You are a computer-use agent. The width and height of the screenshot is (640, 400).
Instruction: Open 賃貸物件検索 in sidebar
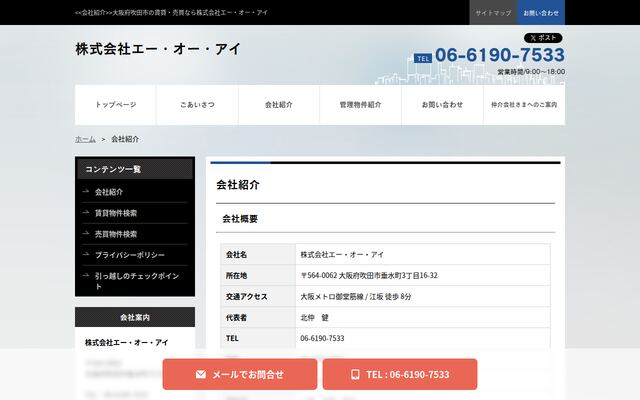point(116,213)
